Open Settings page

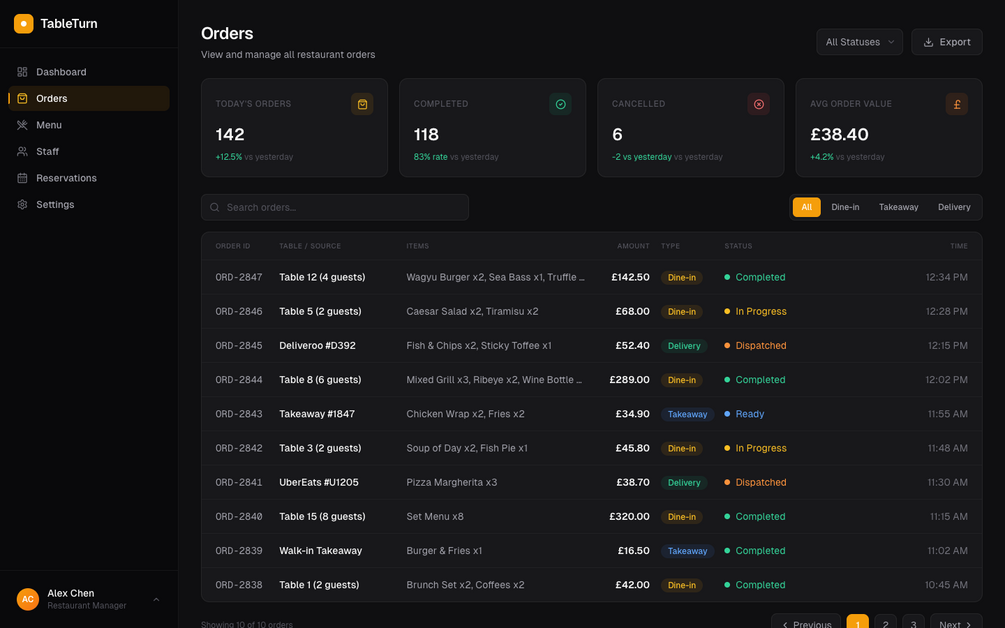89,204
